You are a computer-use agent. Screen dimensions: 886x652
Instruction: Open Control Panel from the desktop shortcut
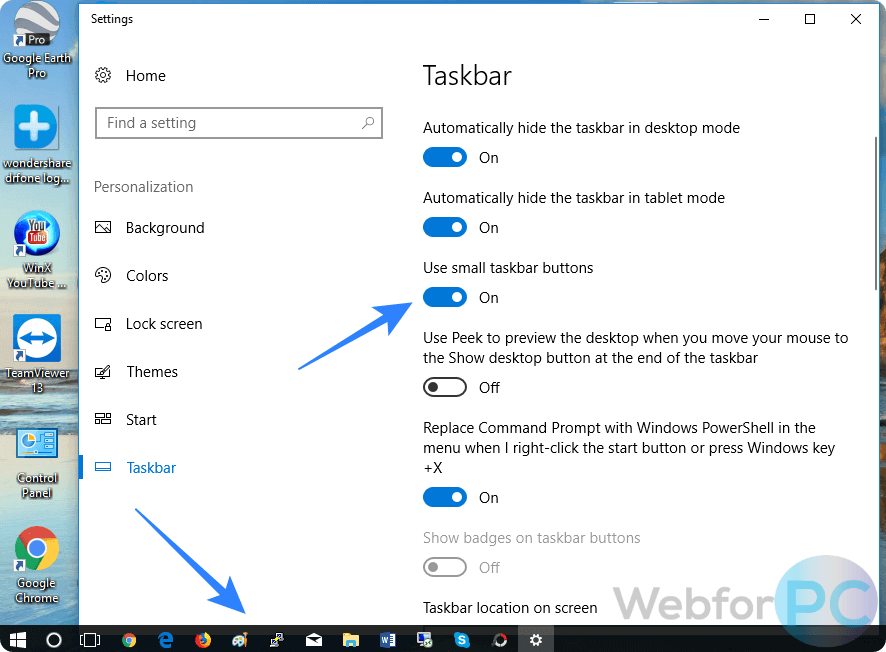37,443
